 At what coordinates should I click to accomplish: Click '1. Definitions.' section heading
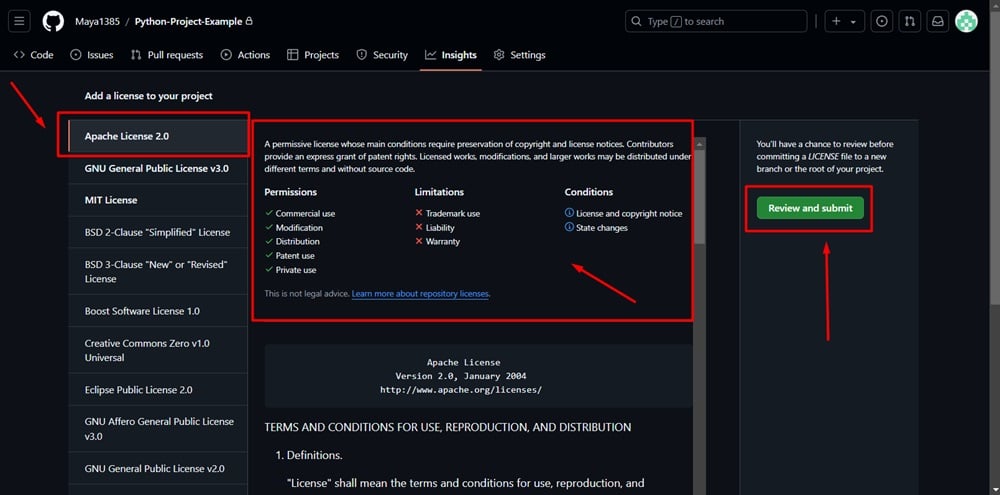click(x=309, y=455)
